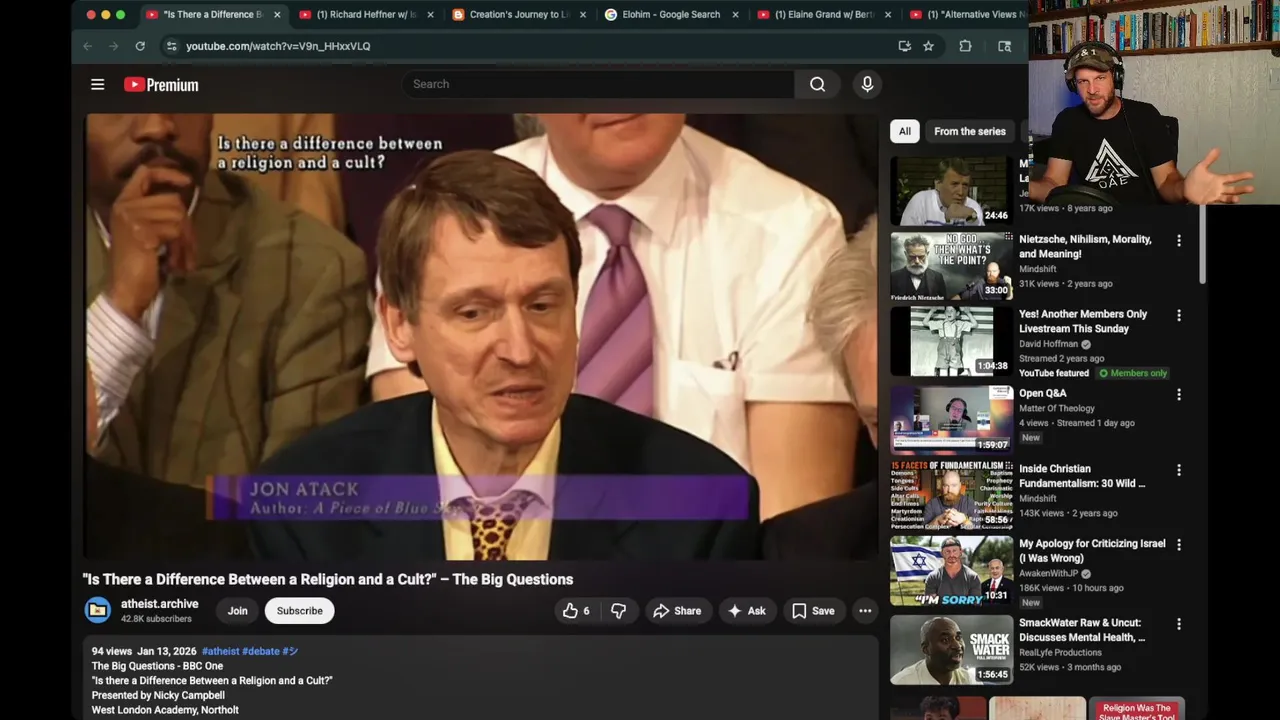Click the browser forward arrow
Screen dimensions: 1280x720
(113, 46)
